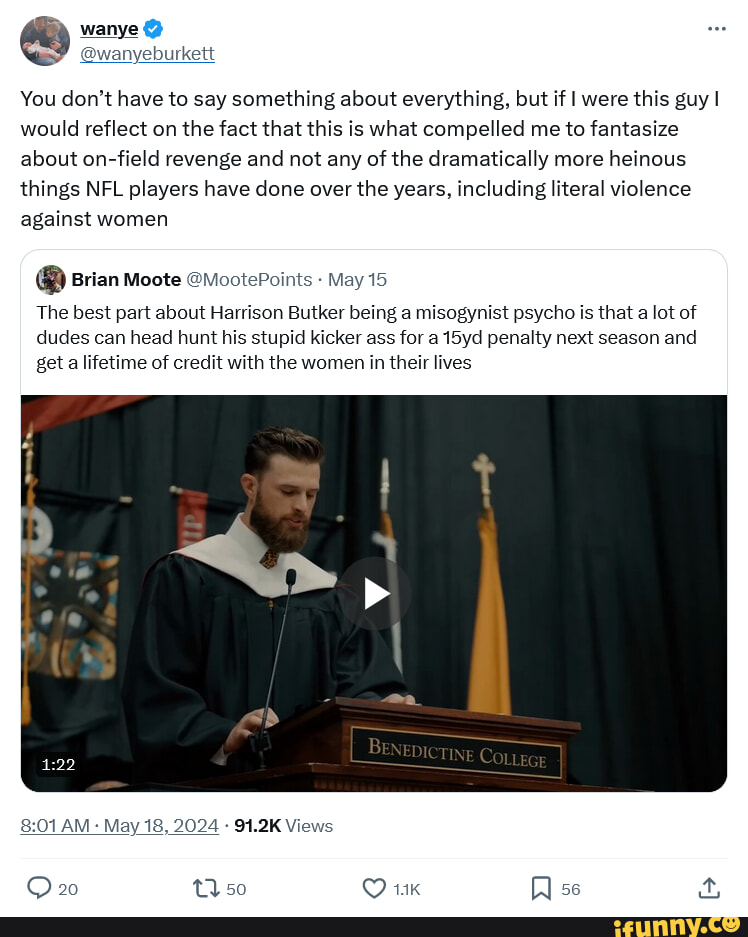Play the embedded Benedictine College video
748x937 pixels.
(x=374, y=593)
